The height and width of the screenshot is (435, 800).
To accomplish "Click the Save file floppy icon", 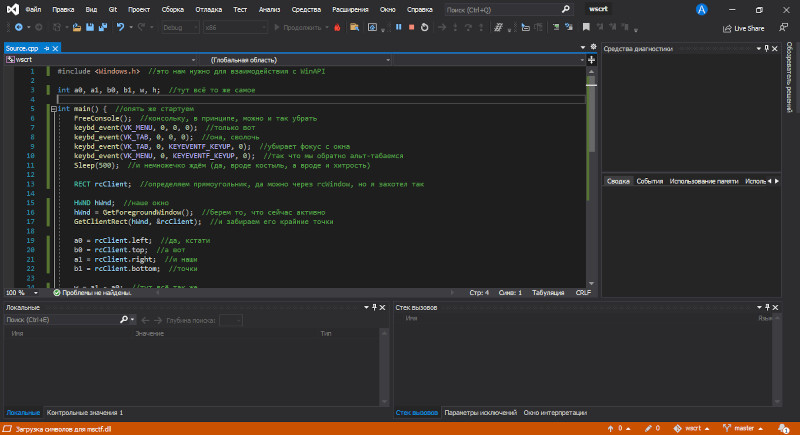I will [x=90, y=28].
